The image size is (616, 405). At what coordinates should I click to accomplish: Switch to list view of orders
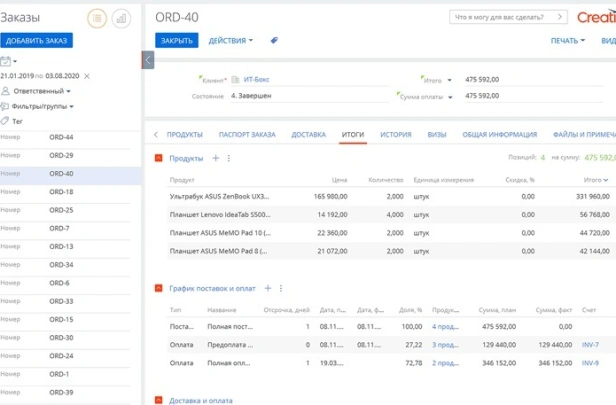tap(97, 17)
